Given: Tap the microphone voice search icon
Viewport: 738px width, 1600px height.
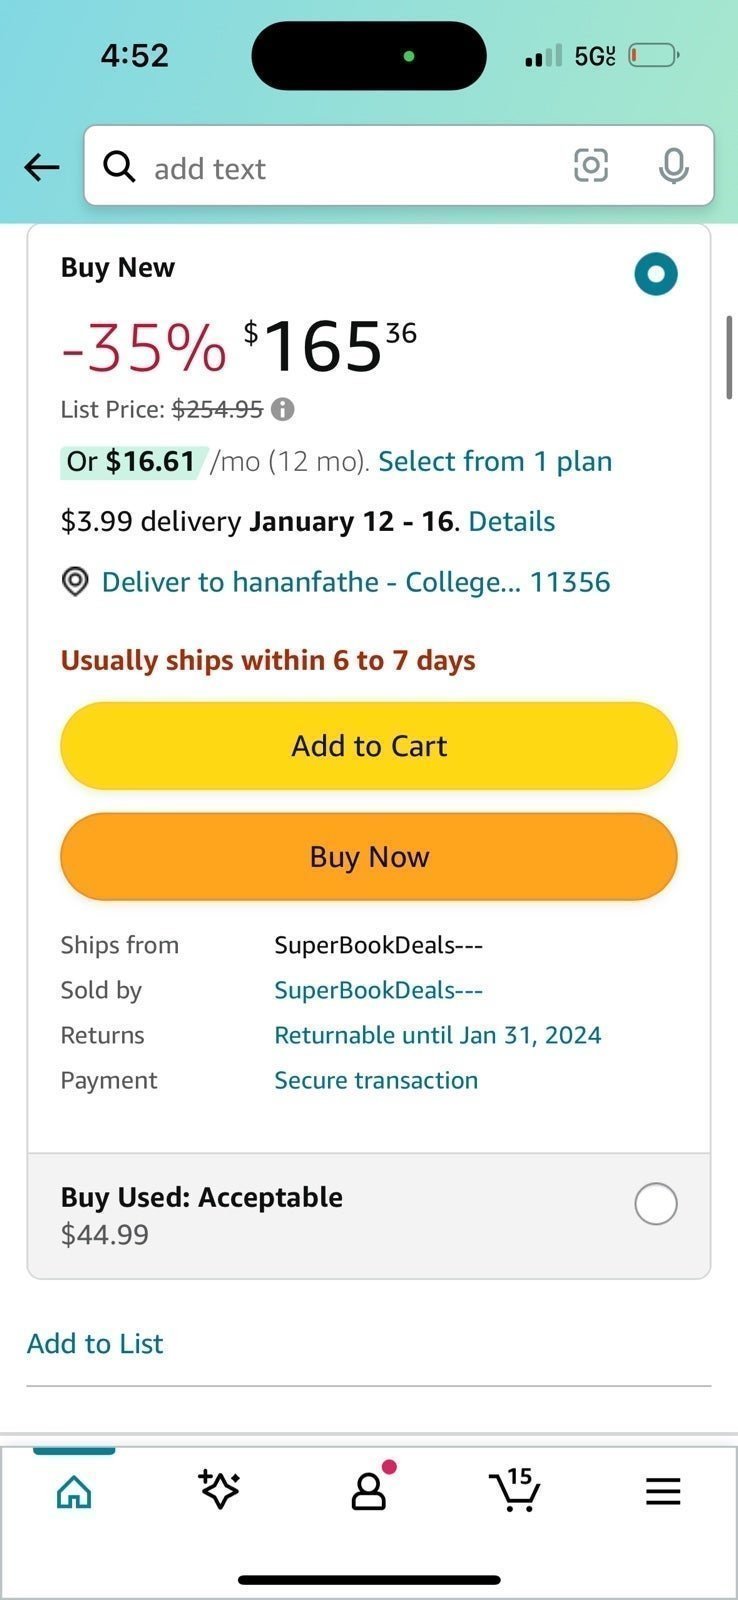Looking at the screenshot, I should coord(674,166).
